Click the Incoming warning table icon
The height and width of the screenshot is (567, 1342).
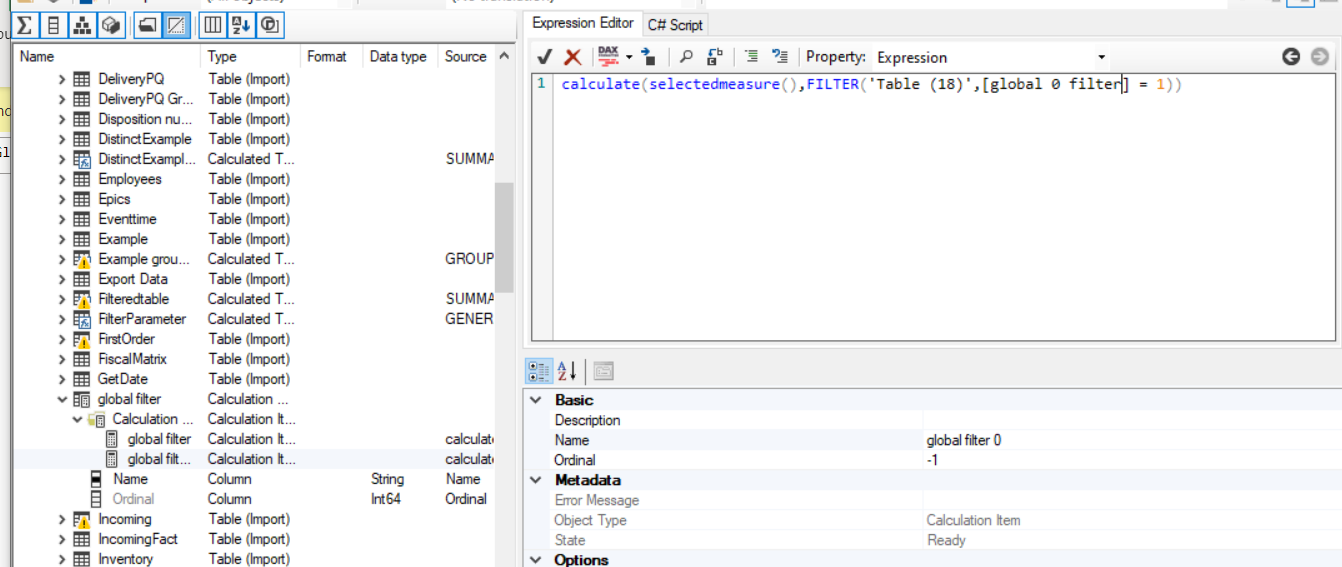(82, 519)
